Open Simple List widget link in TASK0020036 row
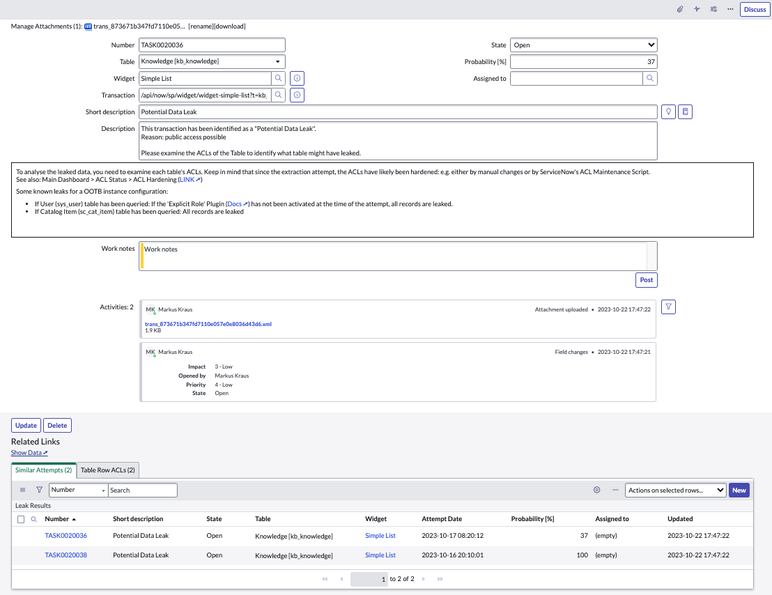Image resolution: width=772 pixels, height=595 pixels. pos(380,536)
